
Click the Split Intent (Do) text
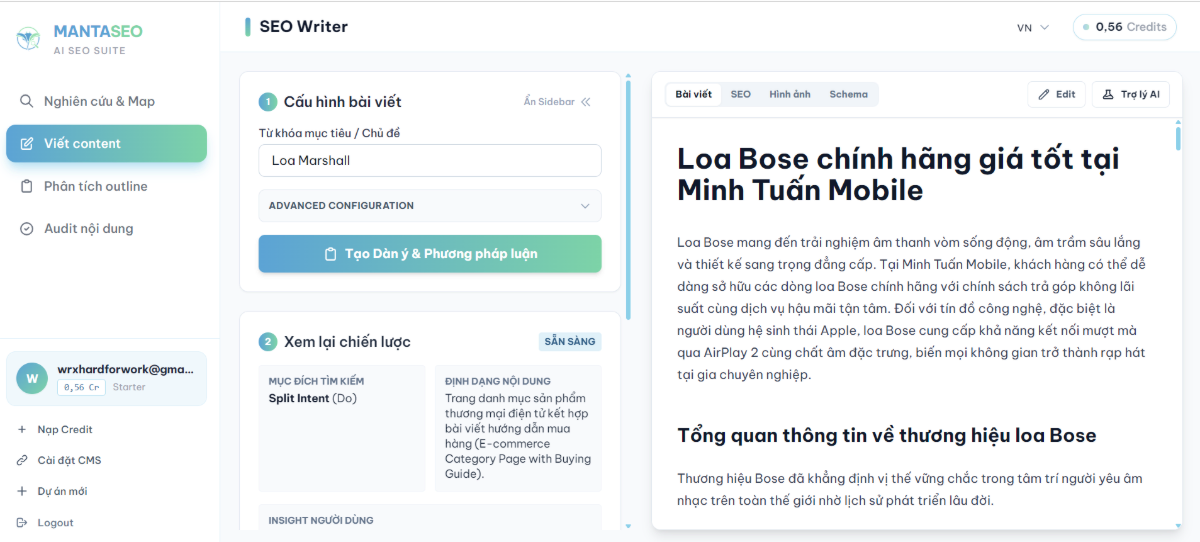(x=312, y=398)
